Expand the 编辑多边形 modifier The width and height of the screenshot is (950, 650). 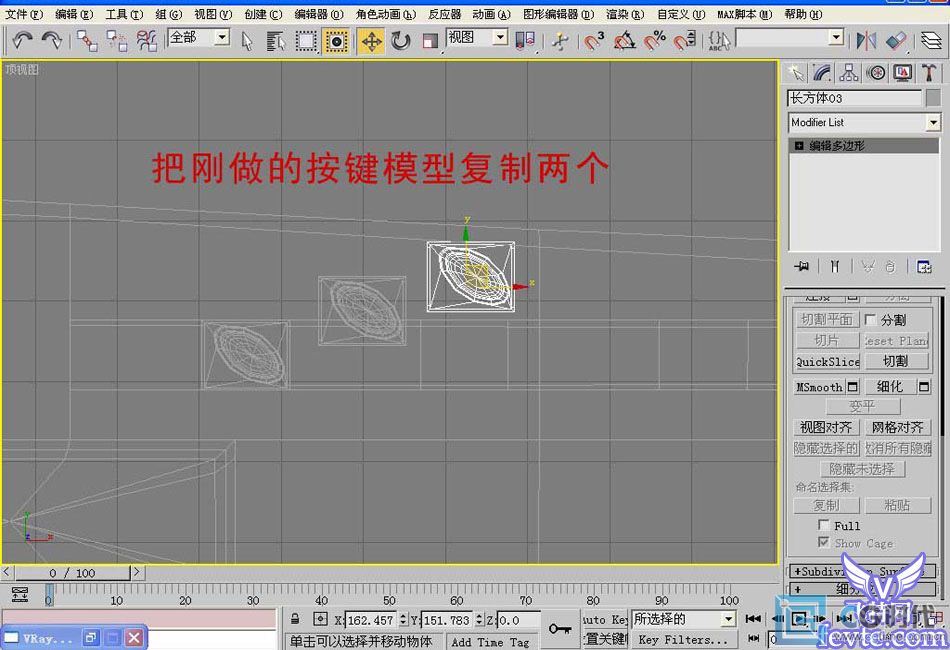[799, 146]
